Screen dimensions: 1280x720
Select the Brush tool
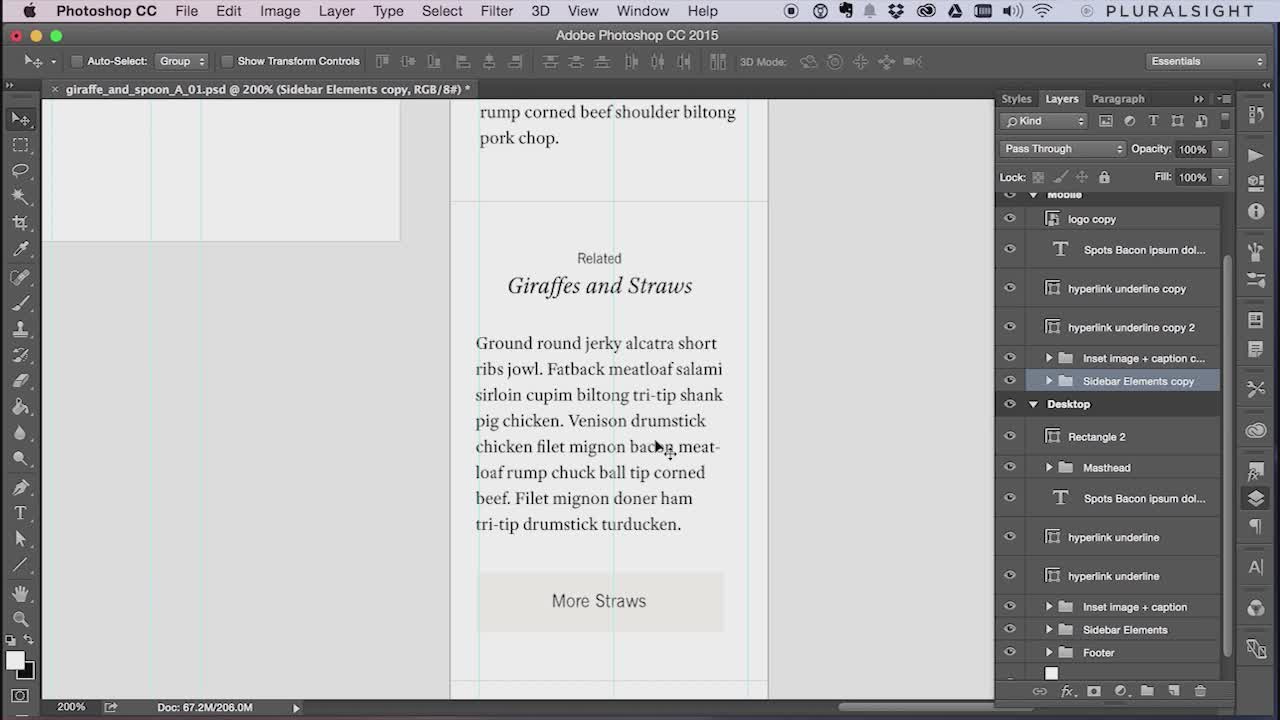[20, 303]
